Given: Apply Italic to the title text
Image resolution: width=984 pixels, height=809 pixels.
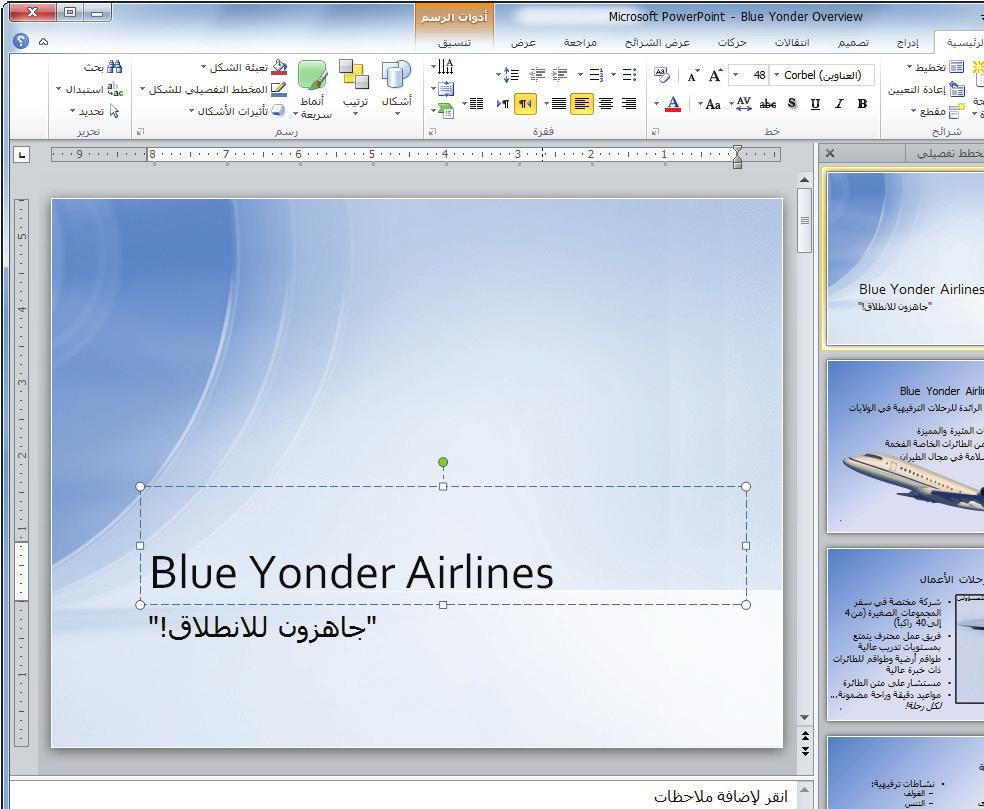Looking at the screenshot, I should point(839,104).
